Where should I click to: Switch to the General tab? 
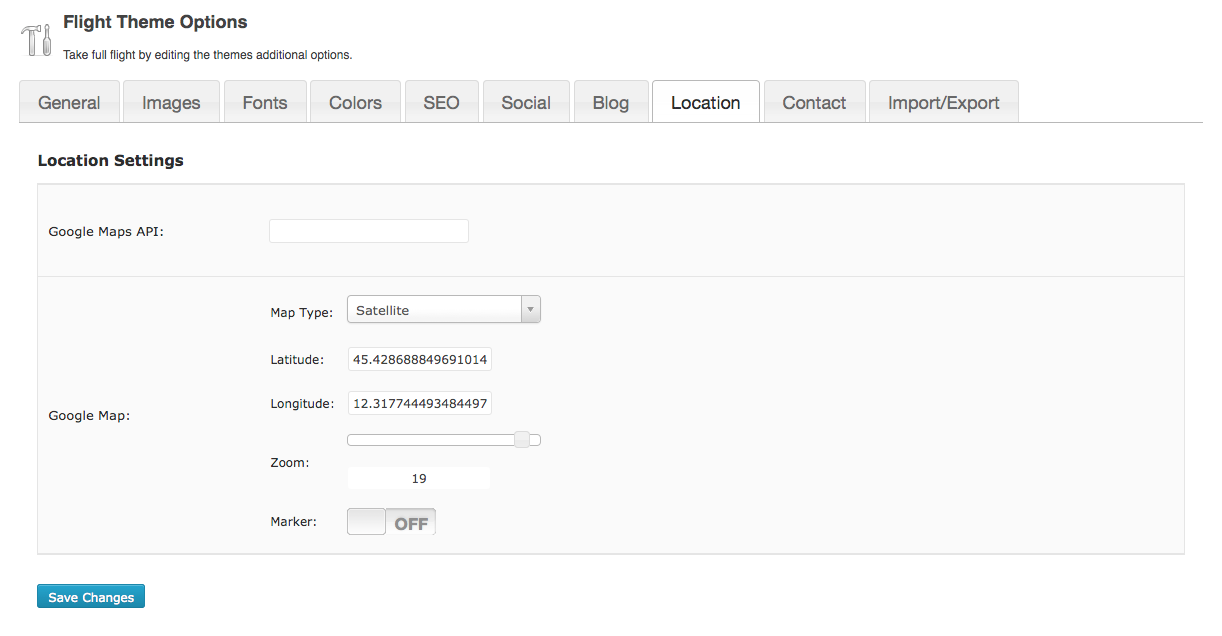tap(69, 102)
